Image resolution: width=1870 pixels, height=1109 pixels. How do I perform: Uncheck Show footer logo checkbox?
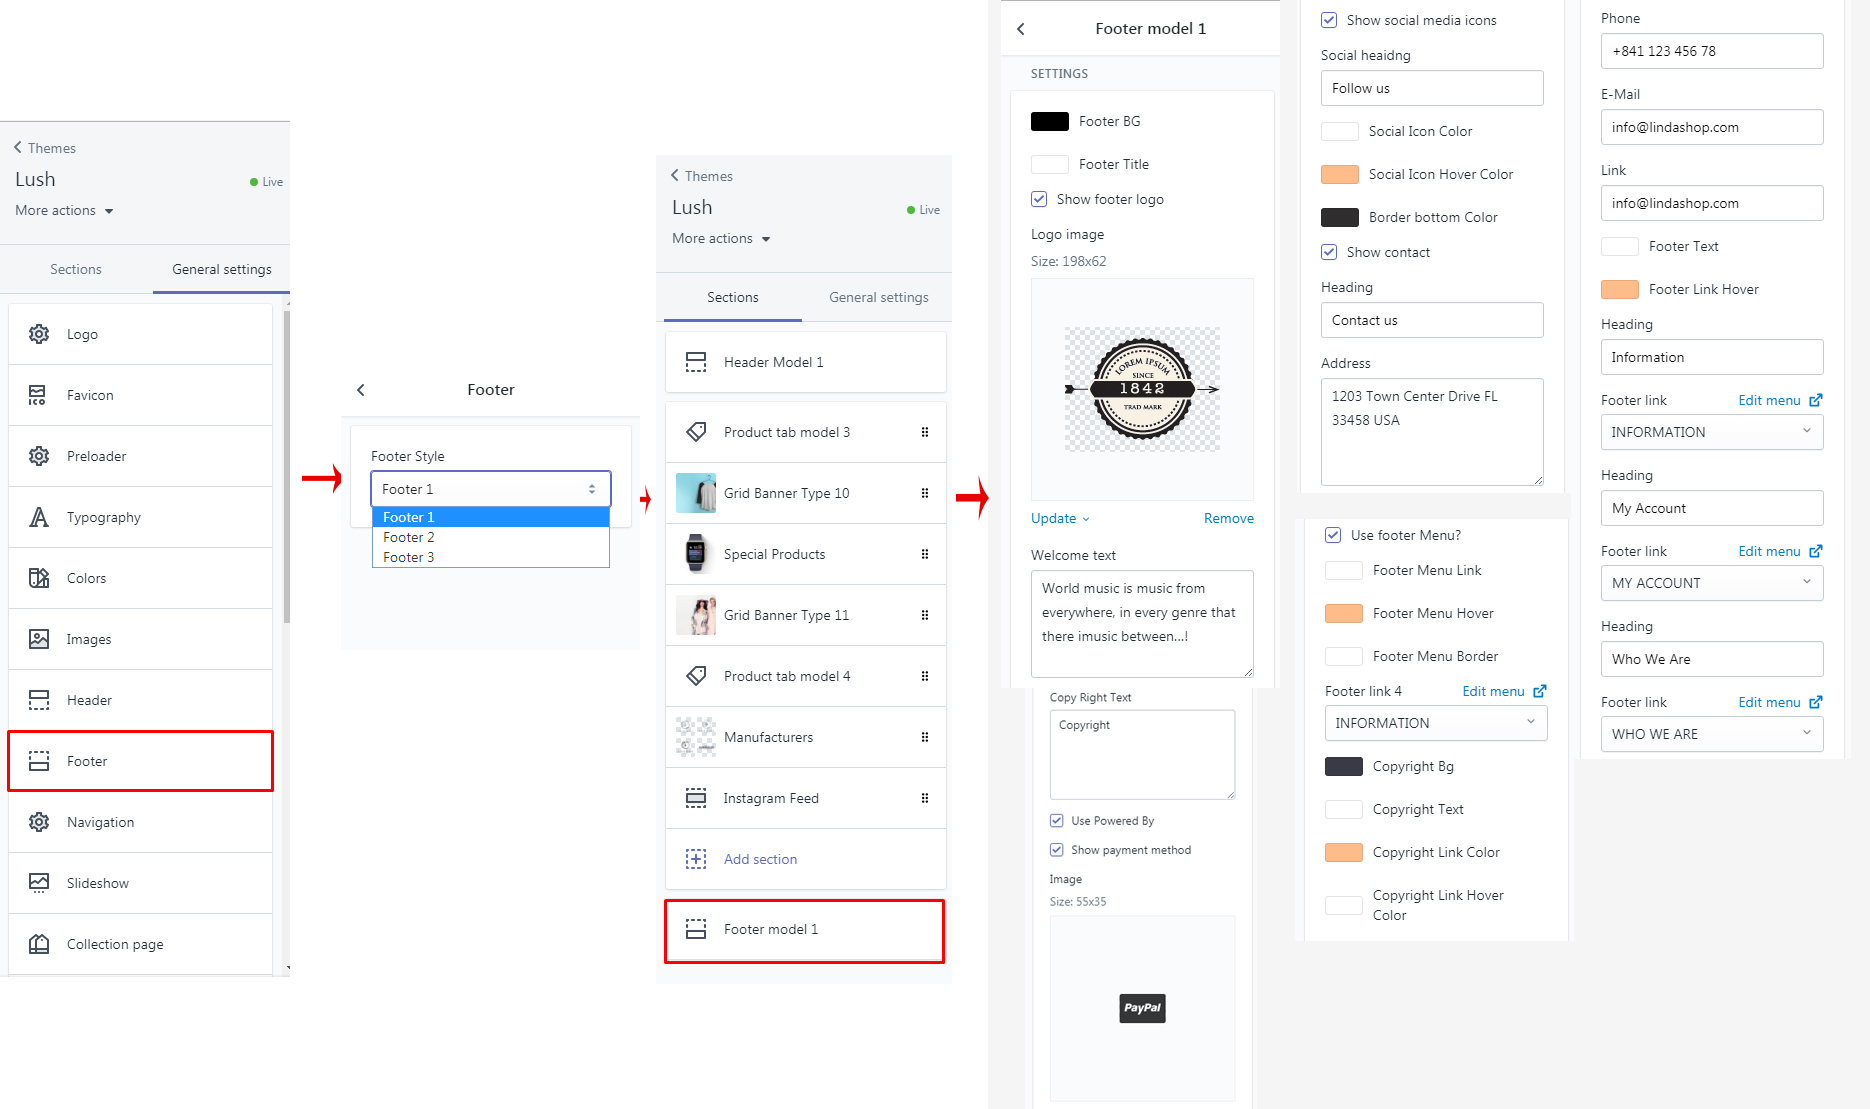[1039, 199]
